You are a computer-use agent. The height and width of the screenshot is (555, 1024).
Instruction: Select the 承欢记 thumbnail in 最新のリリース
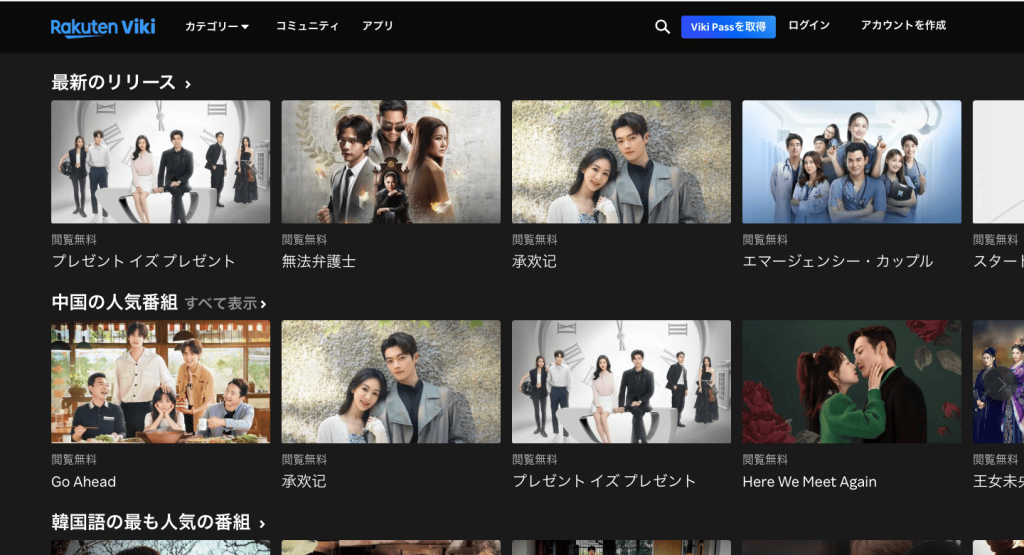[621, 162]
